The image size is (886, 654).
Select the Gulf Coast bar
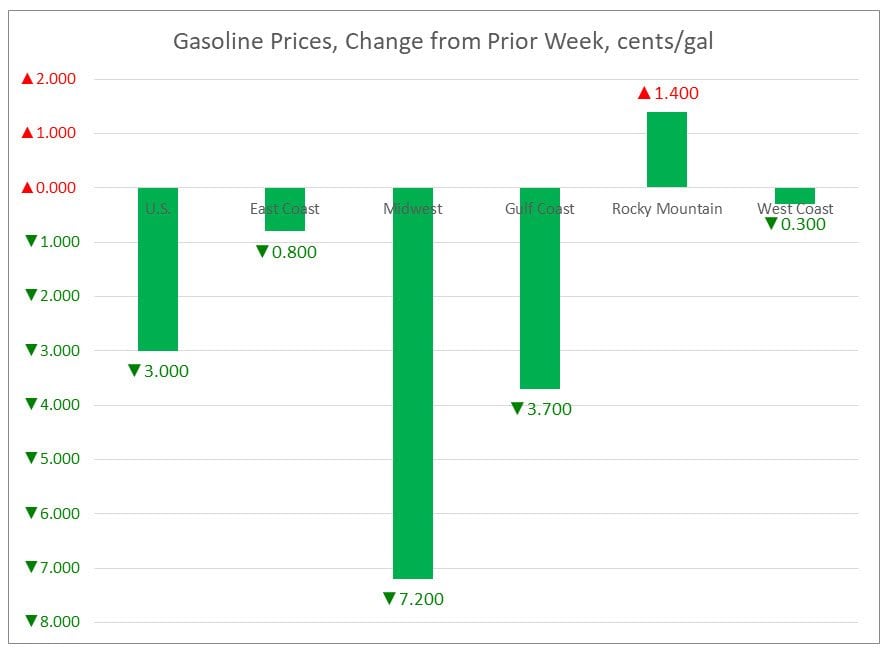click(x=540, y=300)
